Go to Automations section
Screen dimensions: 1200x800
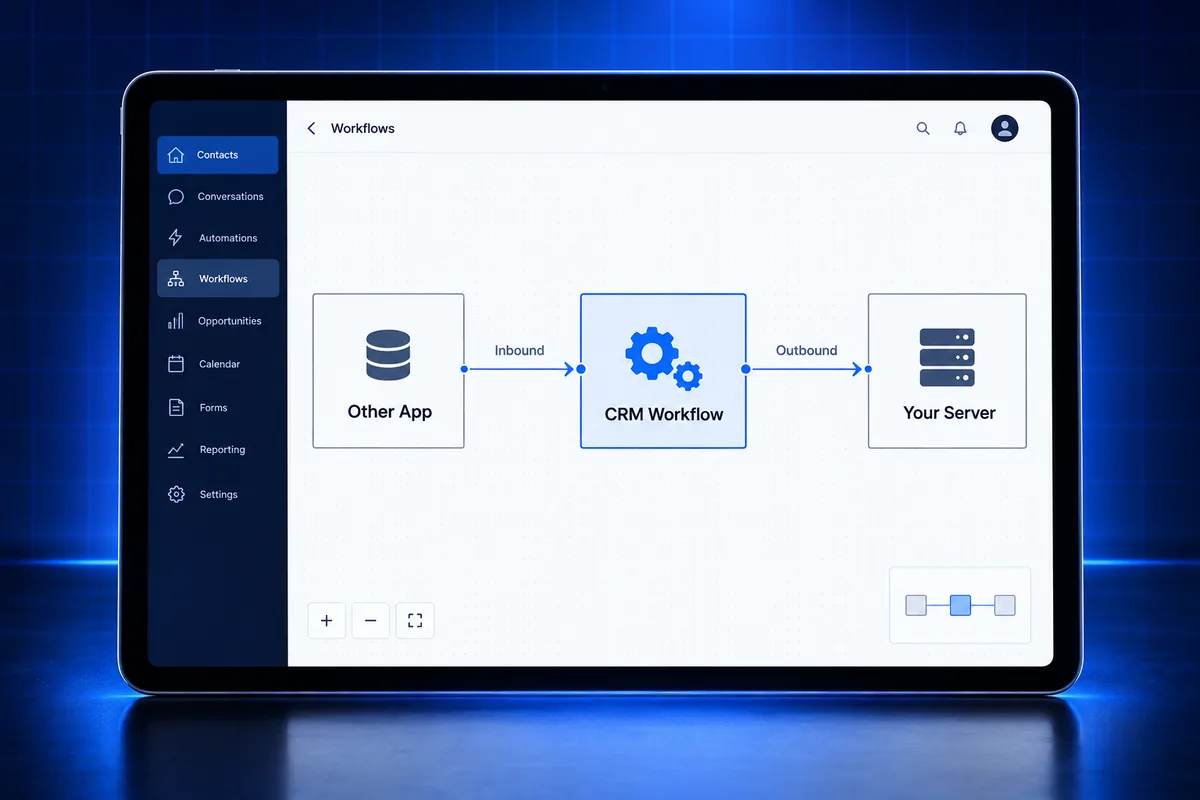tap(218, 238)
